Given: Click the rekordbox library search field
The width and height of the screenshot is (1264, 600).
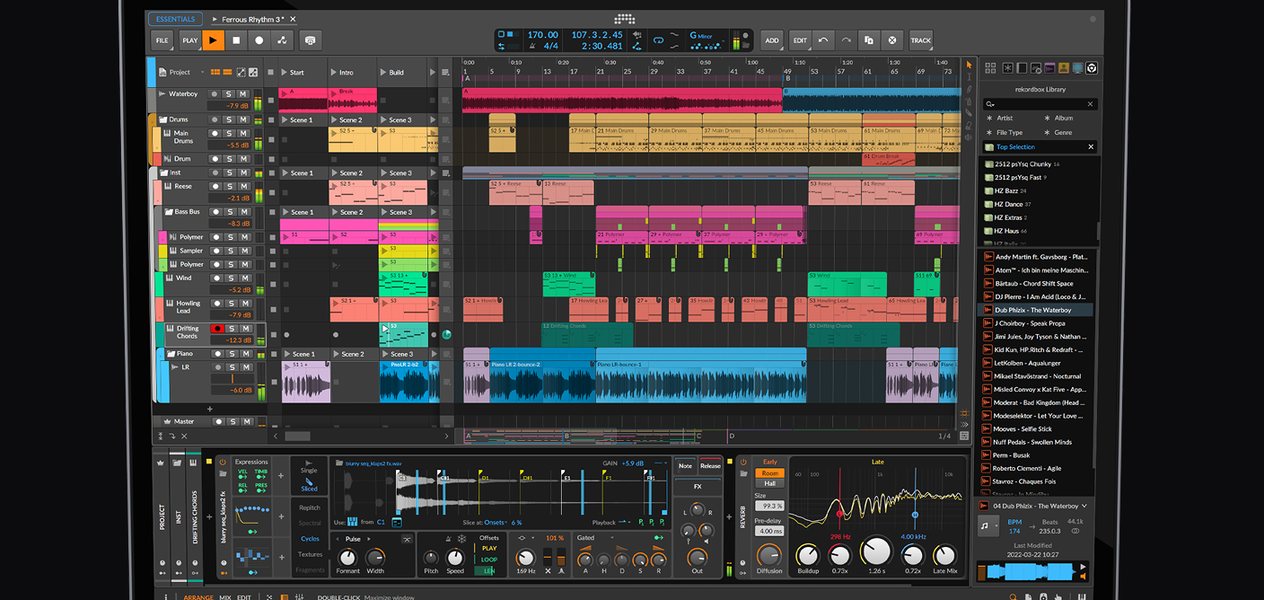Looking at the screenshot, I should click(x=1040, y=104).
